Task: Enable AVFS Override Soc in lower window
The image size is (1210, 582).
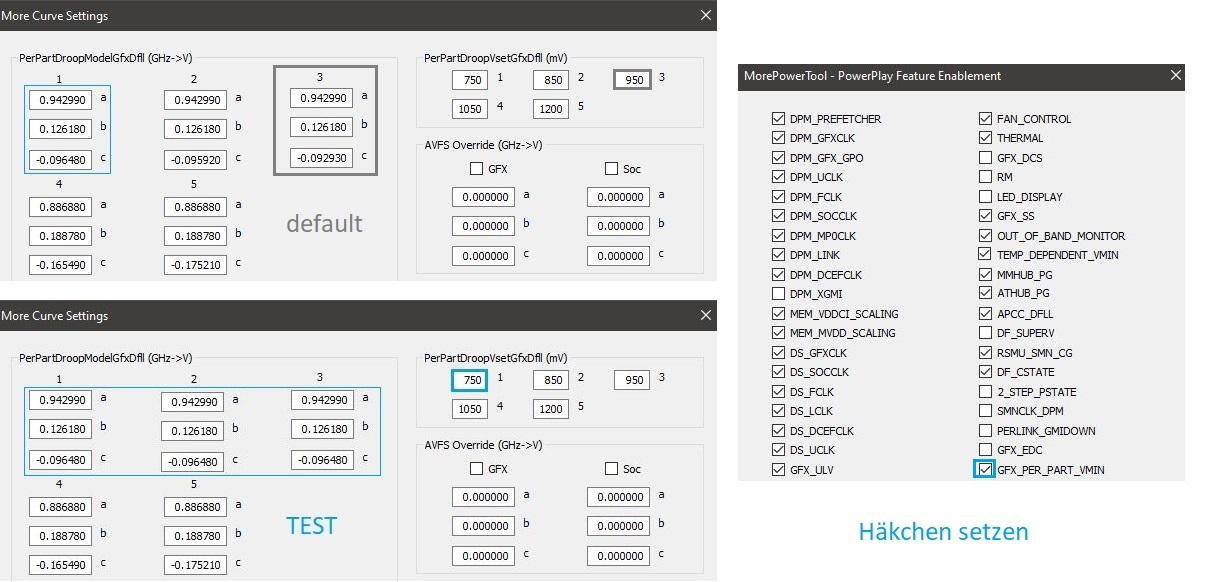Action: pos(612,469)
